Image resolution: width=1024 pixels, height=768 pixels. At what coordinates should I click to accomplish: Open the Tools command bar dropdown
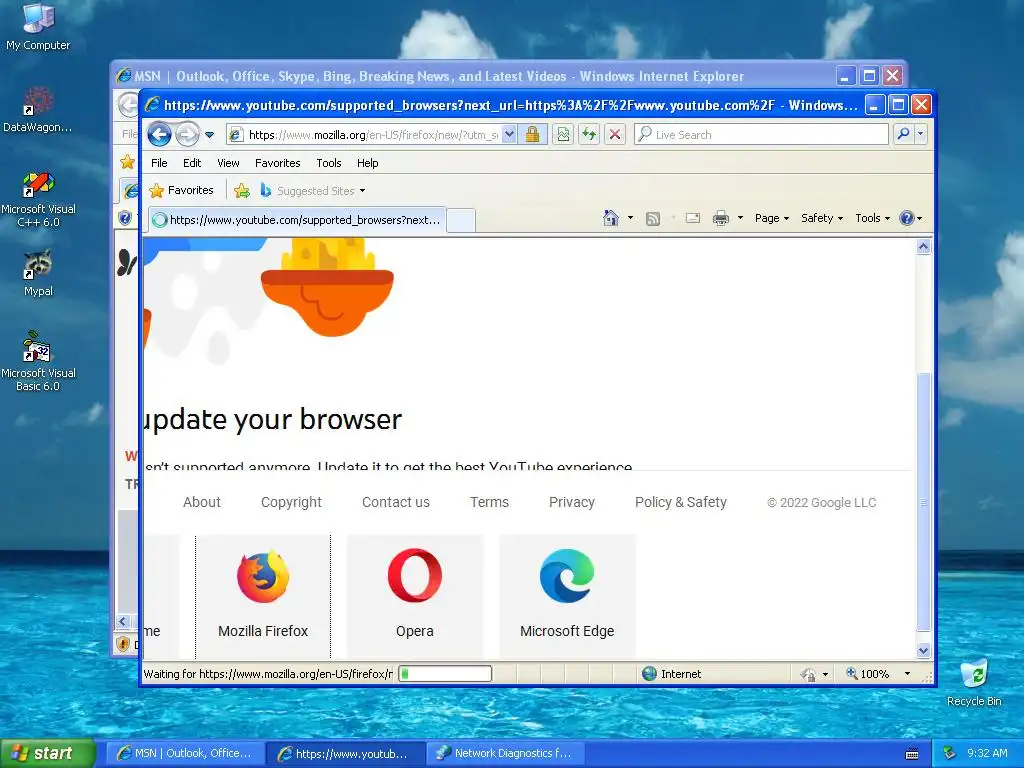coord(872,218)
